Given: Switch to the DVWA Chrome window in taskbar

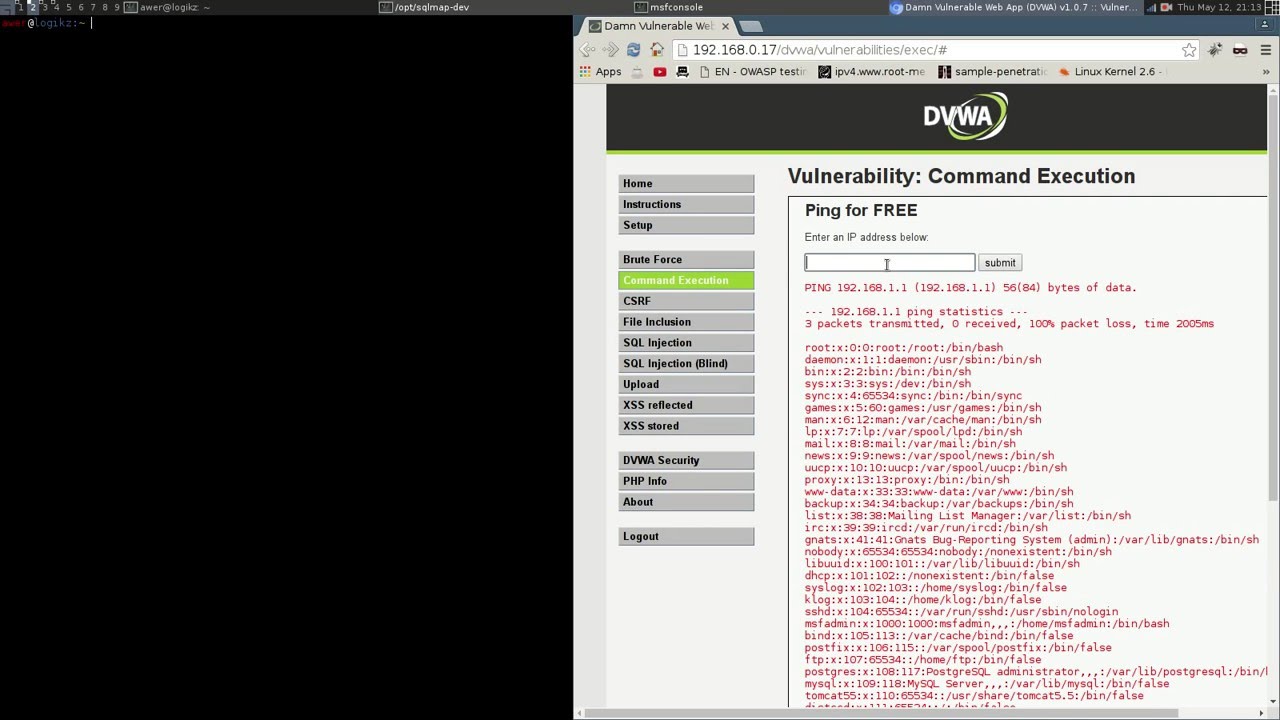Looking at the screenshot, I should tap(1014, 7).
